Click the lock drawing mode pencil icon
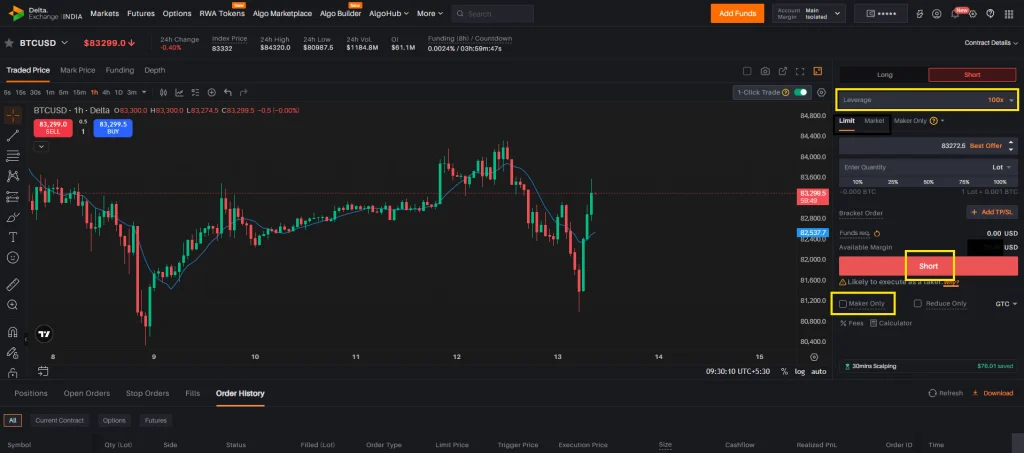 pos(13,352)
